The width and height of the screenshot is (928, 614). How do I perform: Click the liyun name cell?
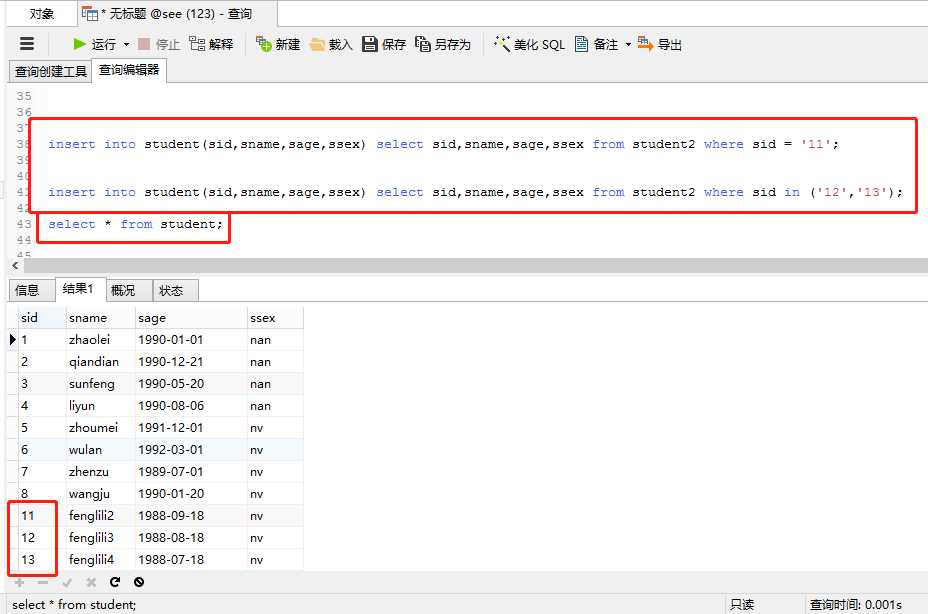101,406
